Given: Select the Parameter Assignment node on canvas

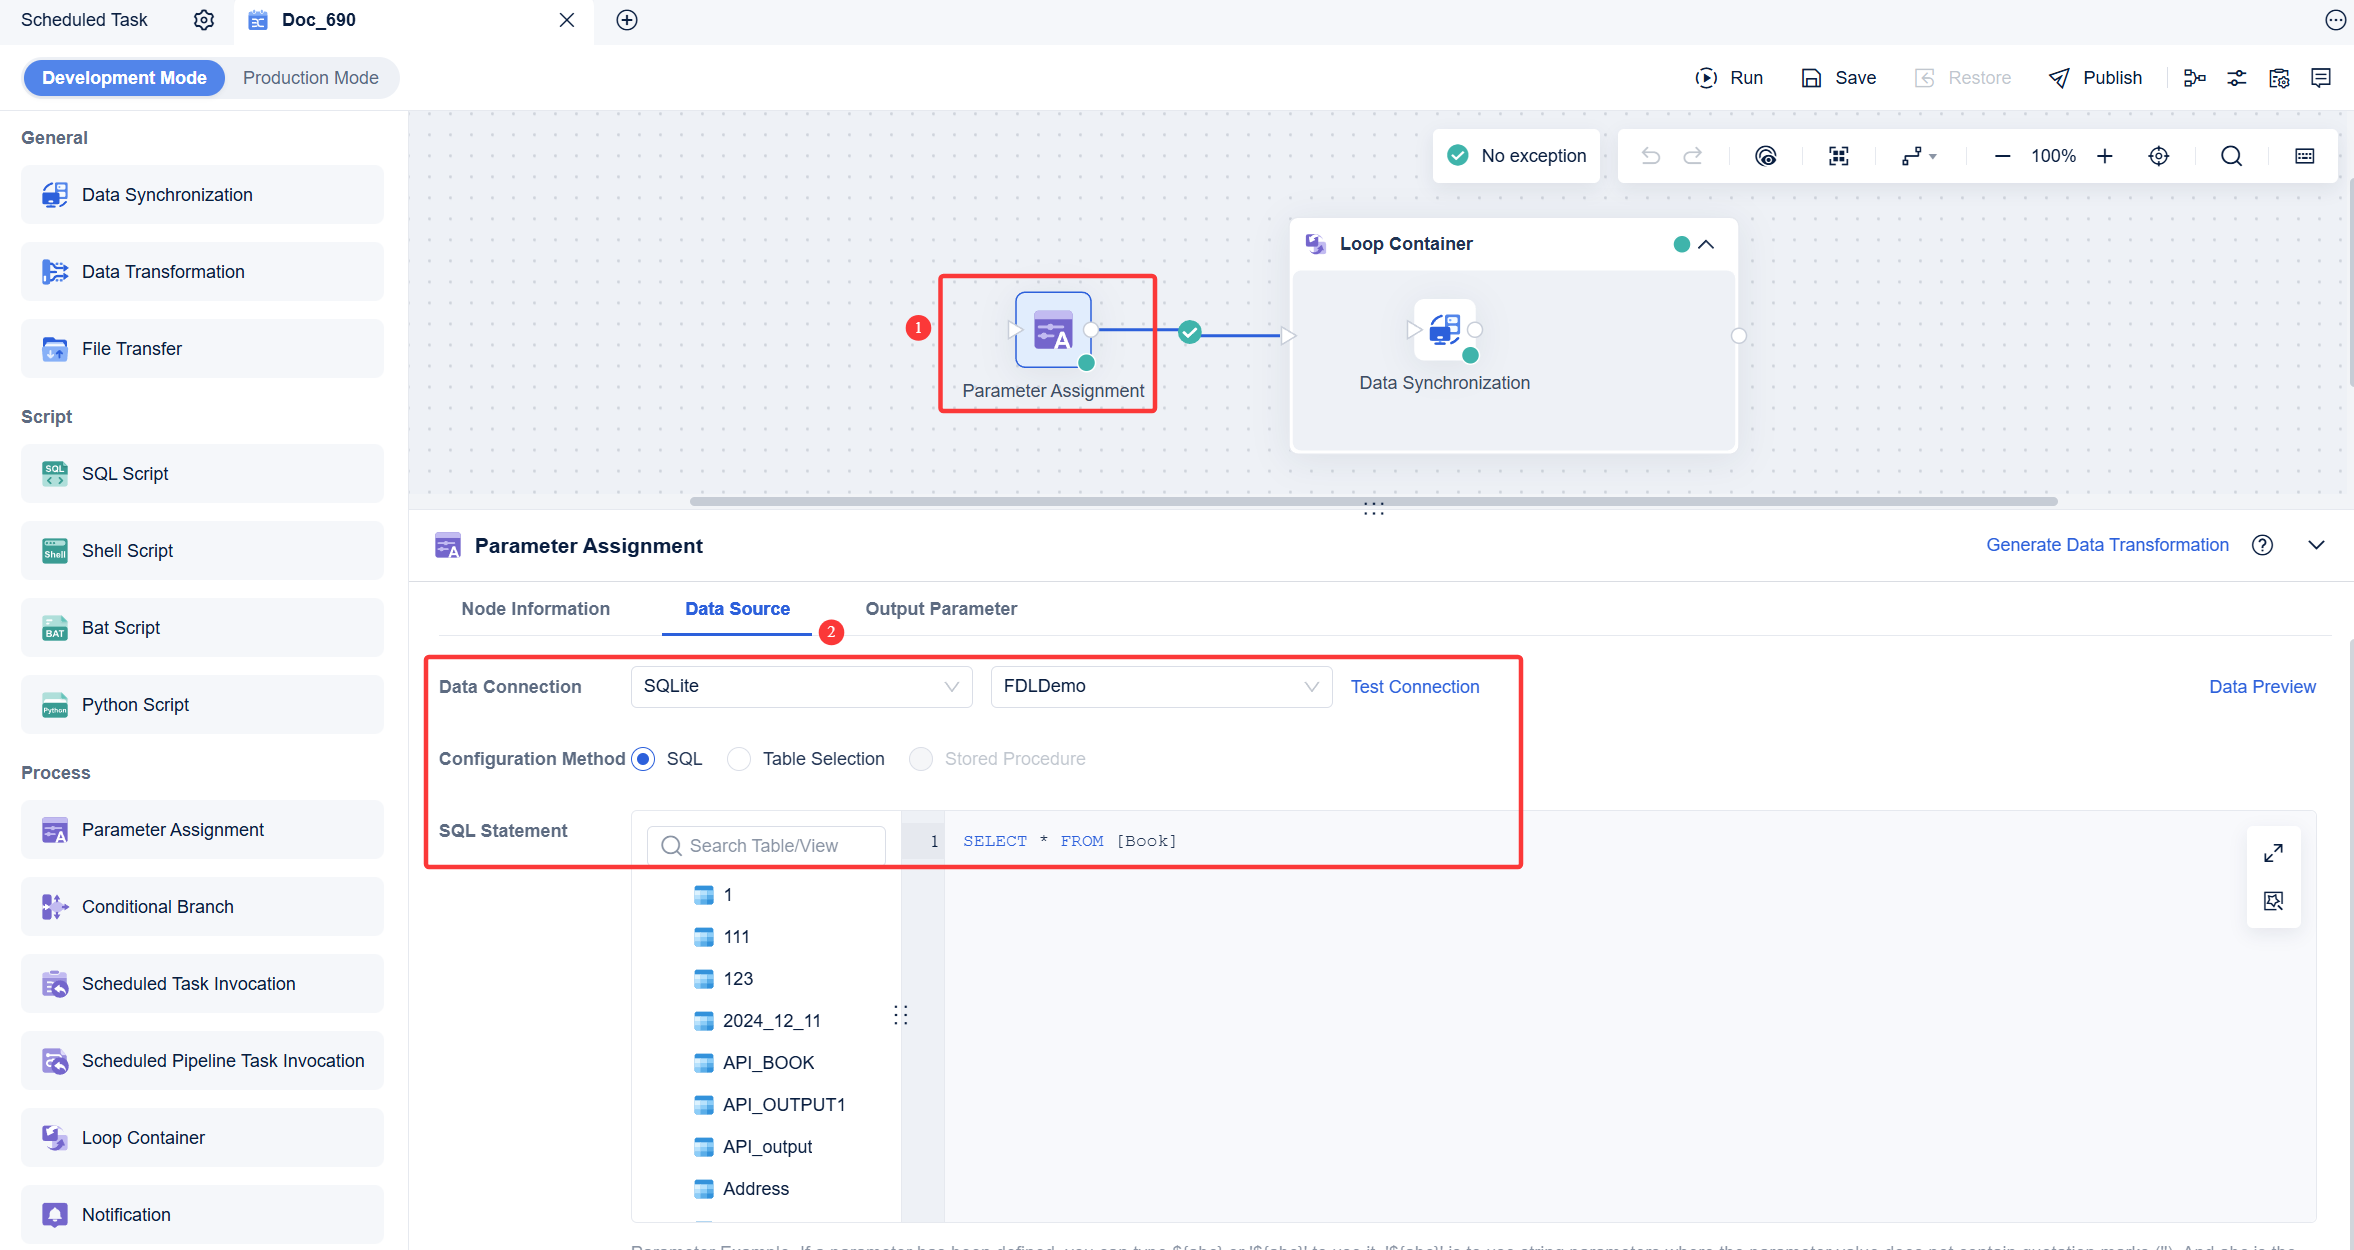Looking at the screenshot, I should [x=1053, y=330].
